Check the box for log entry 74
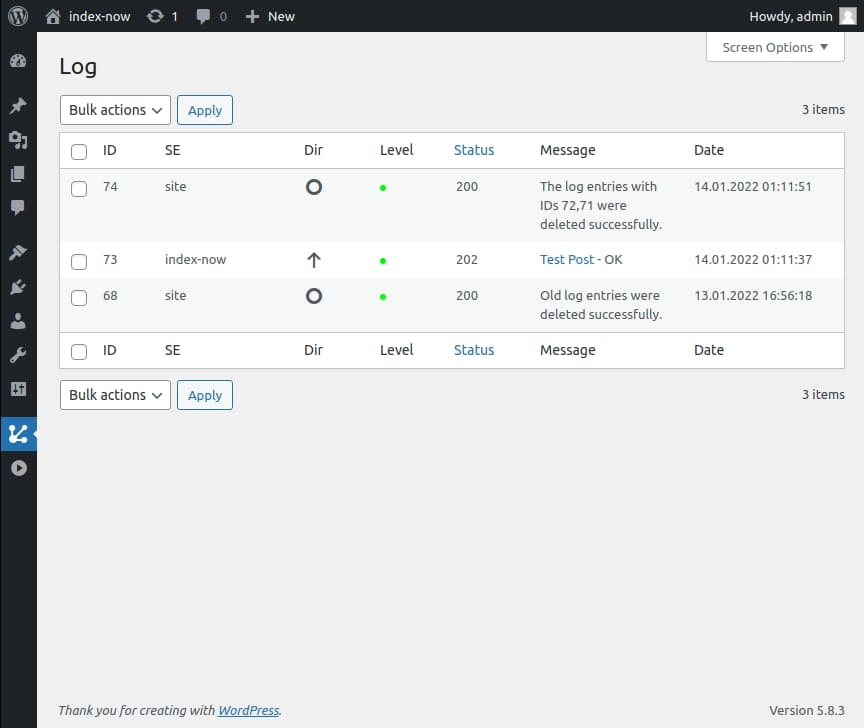This screenshot has height=728, width=864. [79, 188]
